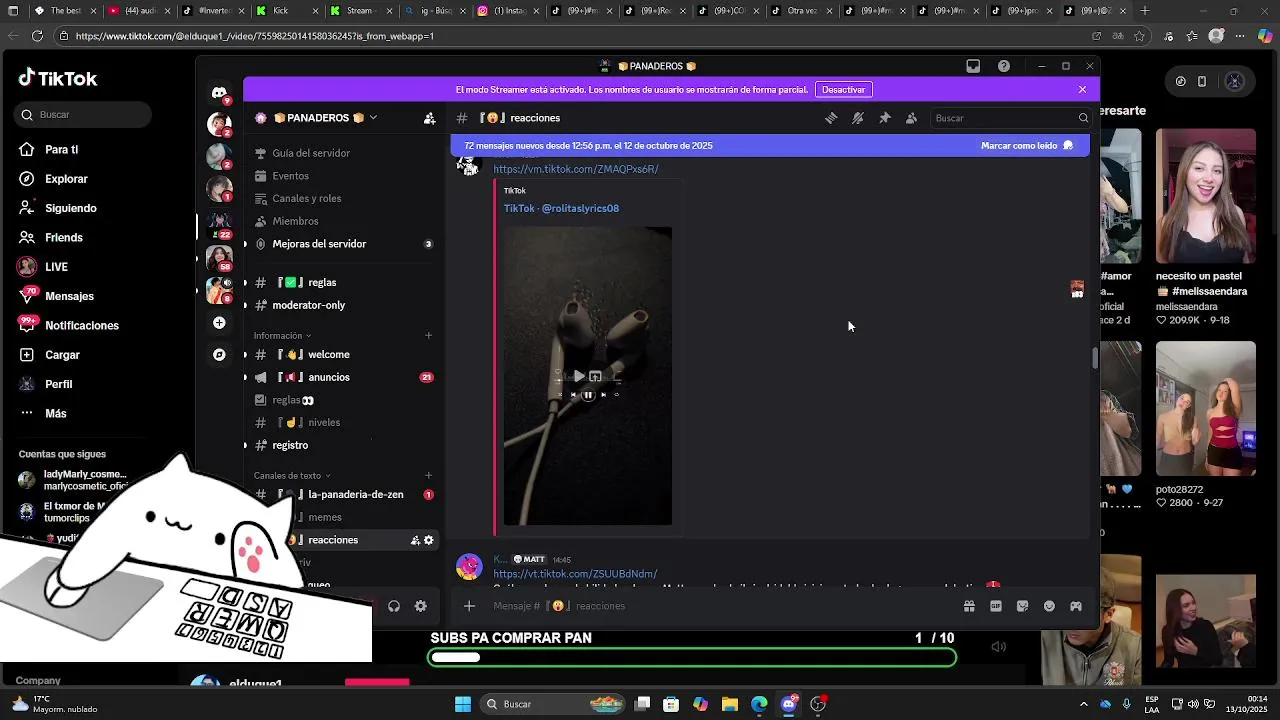
Task: Click the Mensaje reacciones message input field
Action: click(x=720, y=606)
